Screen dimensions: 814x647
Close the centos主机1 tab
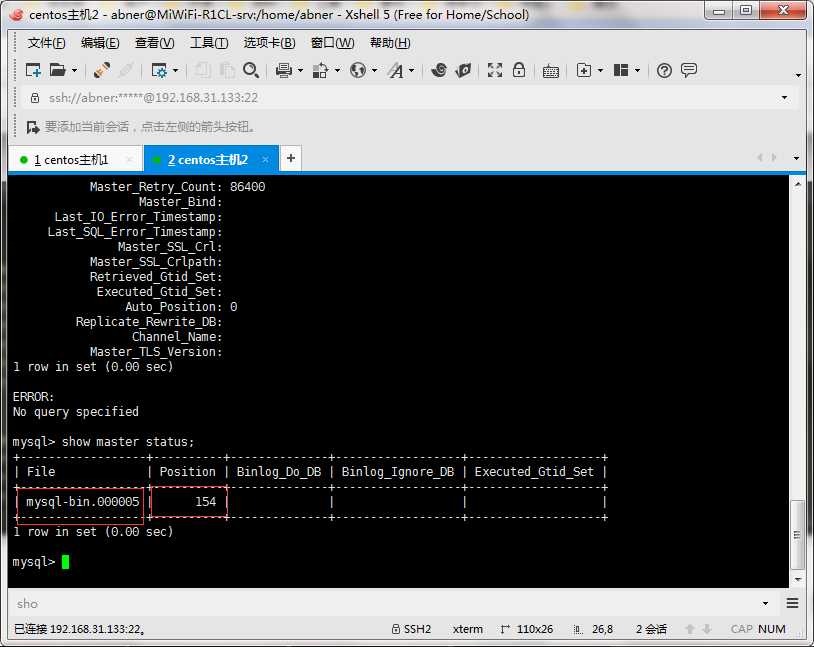(130, 159)
